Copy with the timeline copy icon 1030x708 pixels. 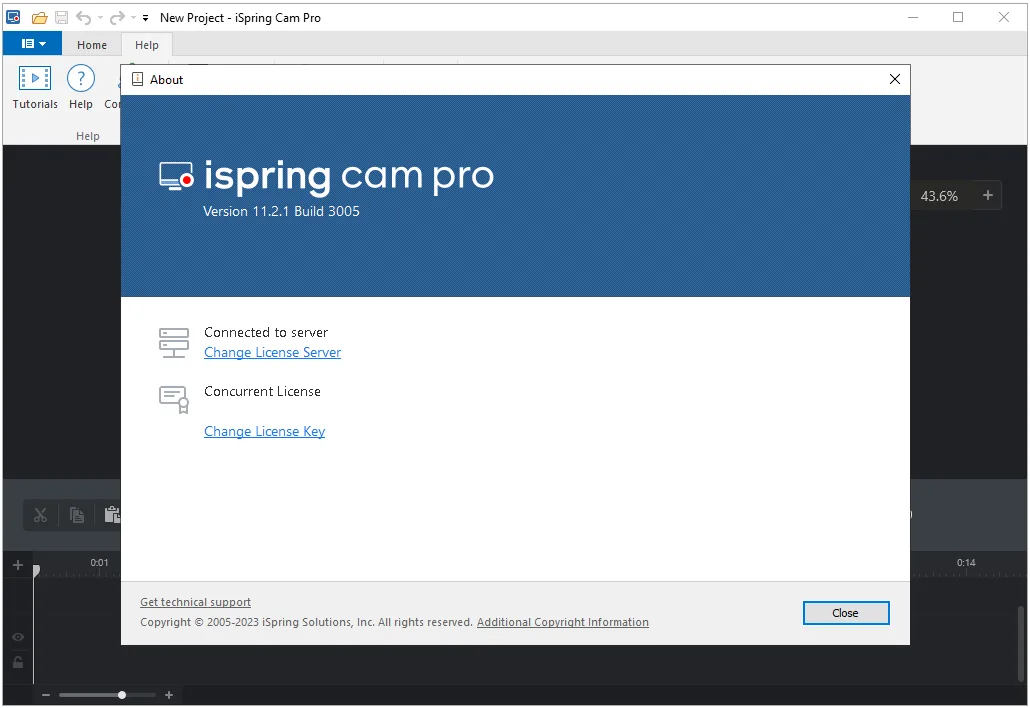(x=77, y=516)
